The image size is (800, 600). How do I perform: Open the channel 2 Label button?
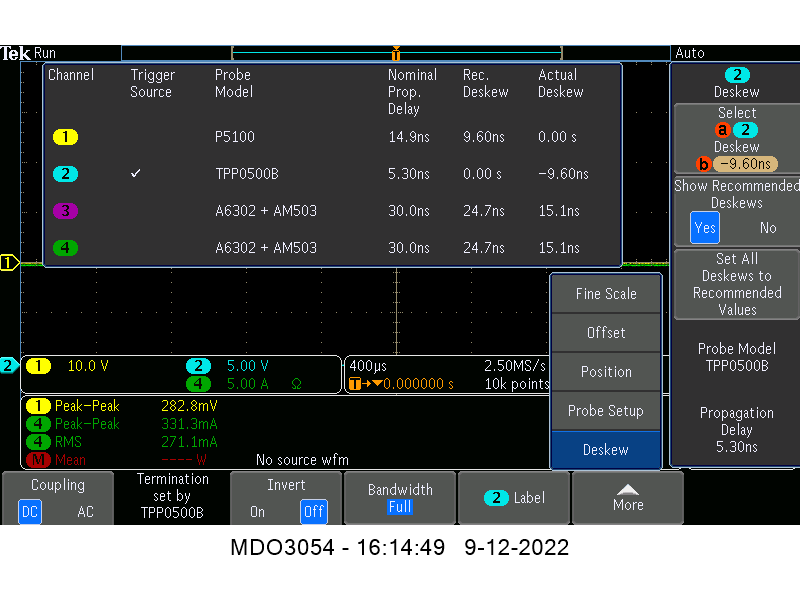pos(514,498)
